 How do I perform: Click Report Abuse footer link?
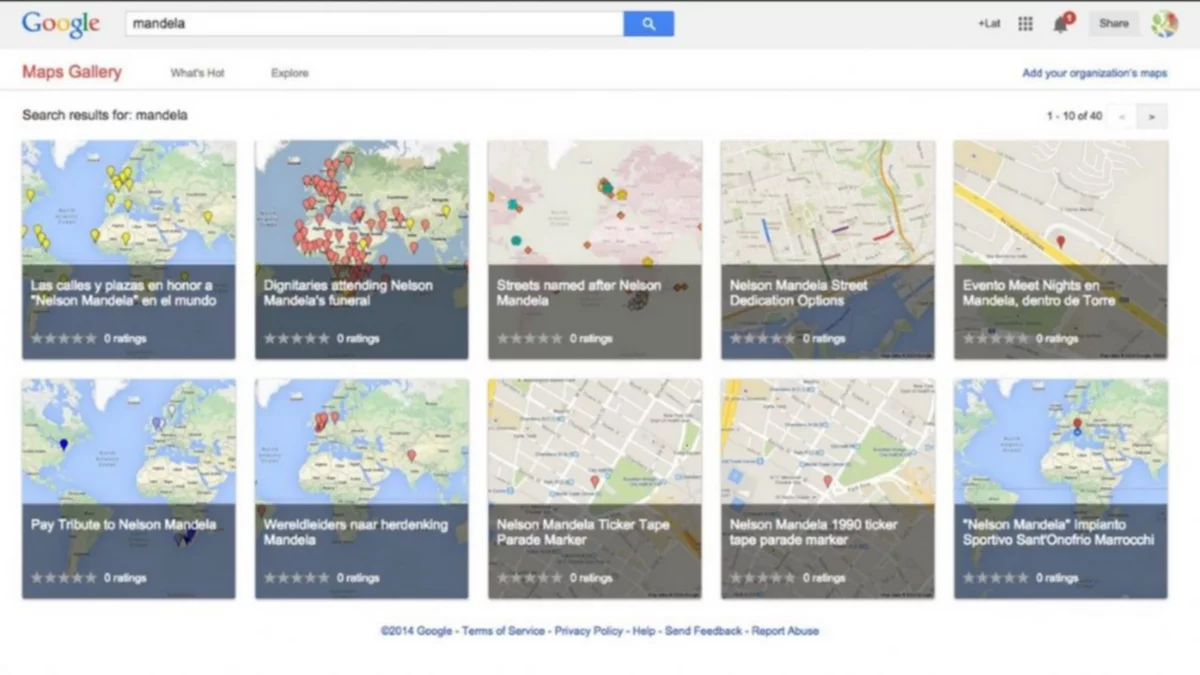785,631
